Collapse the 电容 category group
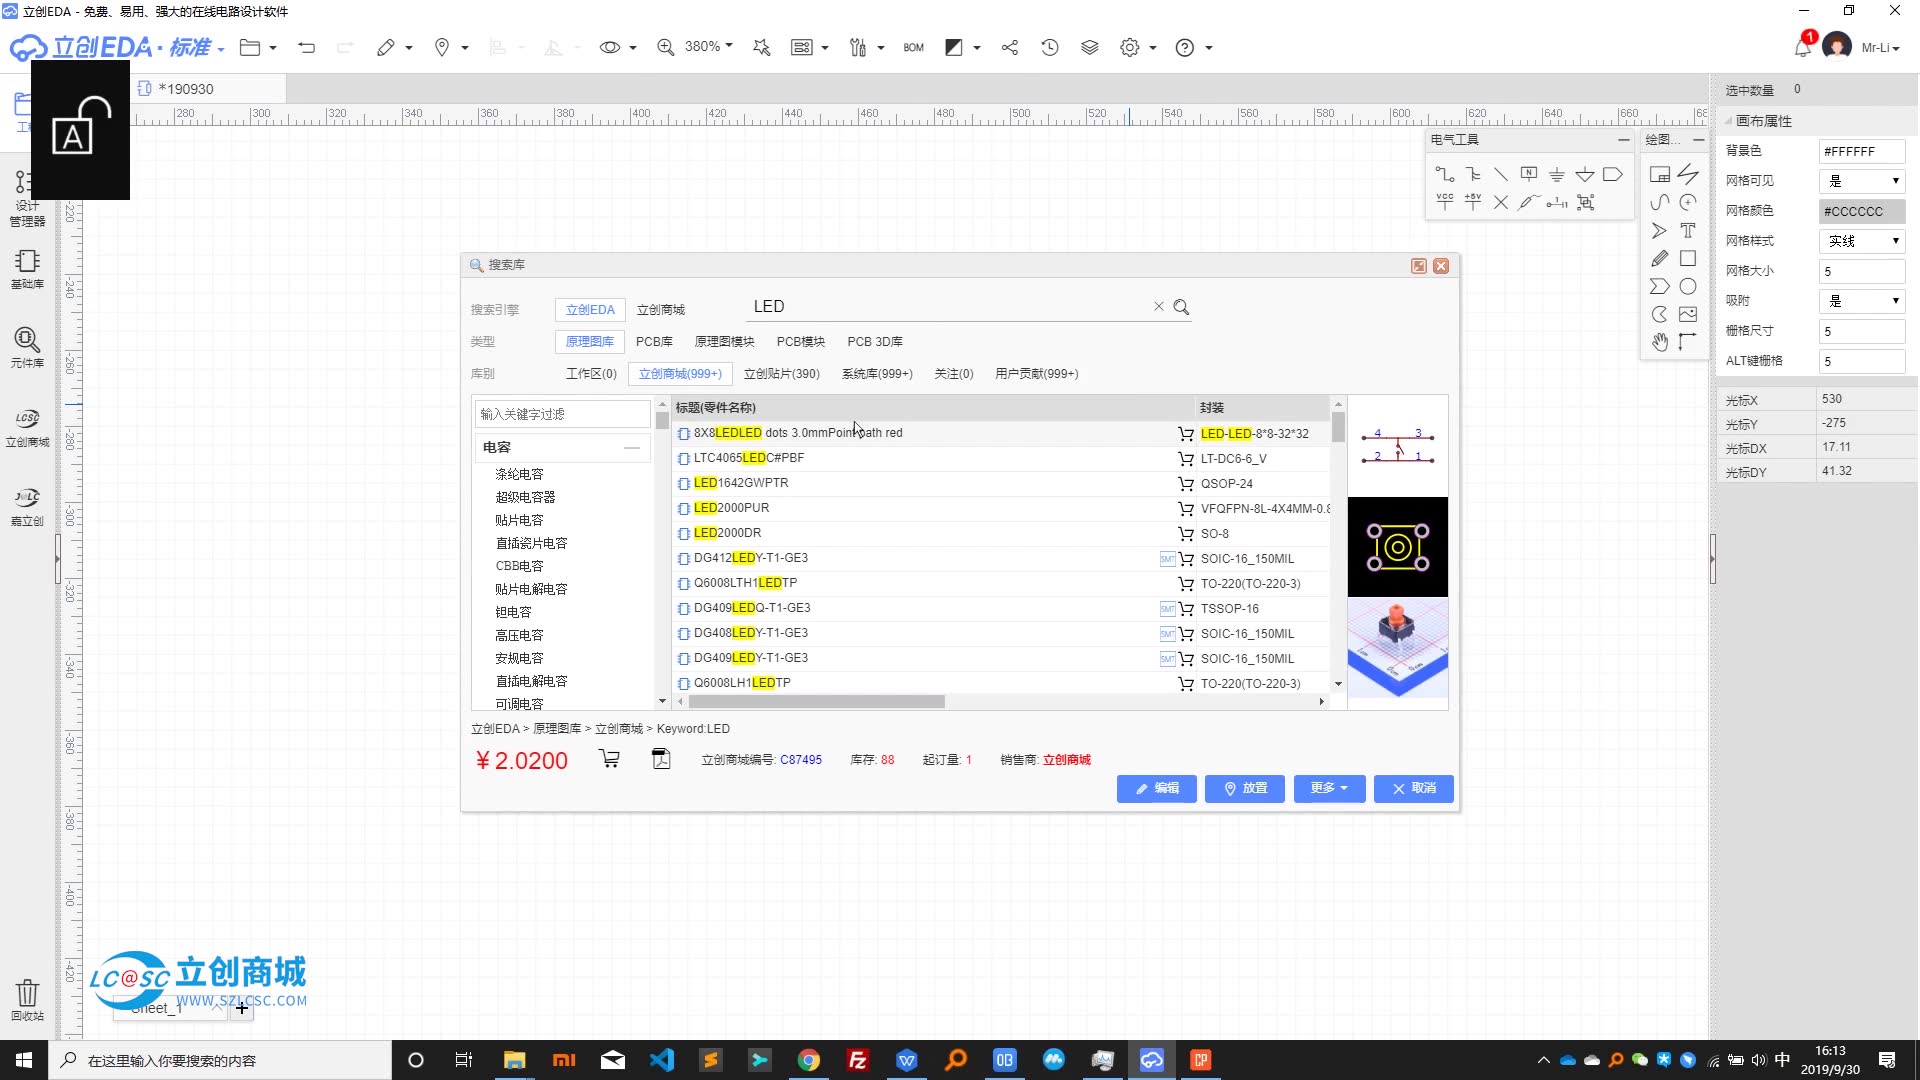Viewport: 1920px width, 1080px height. [x=631, y=447]
